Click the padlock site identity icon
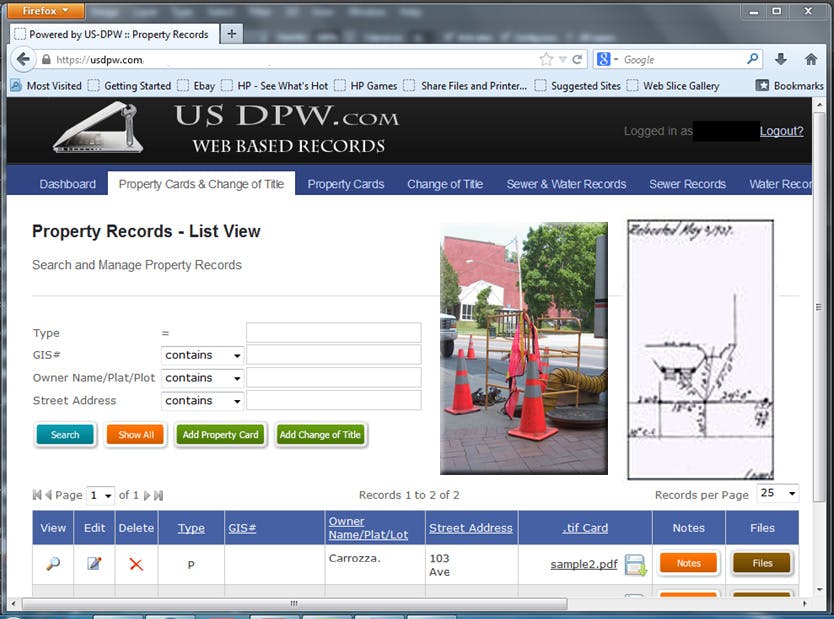This screenshot has height=619, width=834. point(46,60)
